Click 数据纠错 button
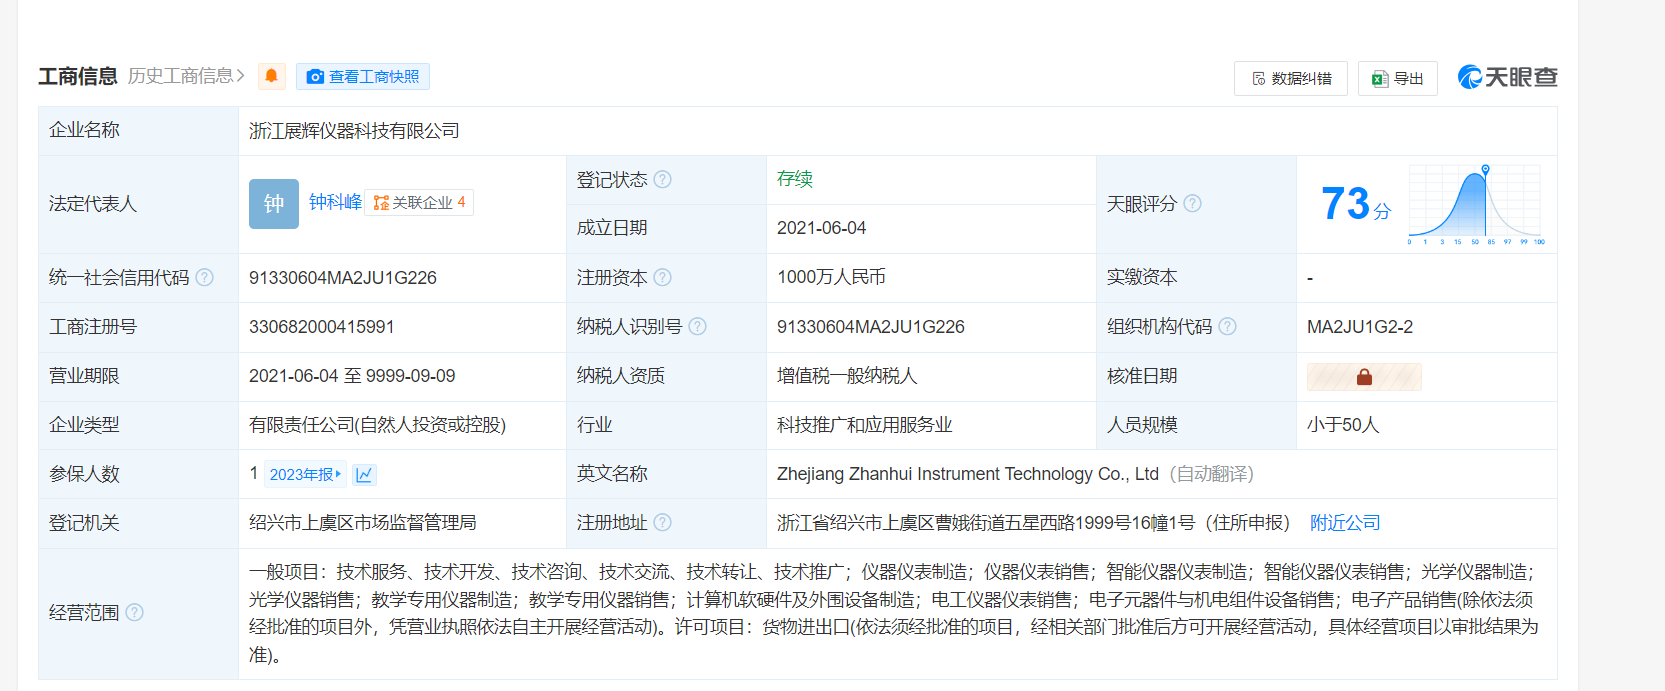This screenshot has height=691, width=1665. pos(1291,78)
